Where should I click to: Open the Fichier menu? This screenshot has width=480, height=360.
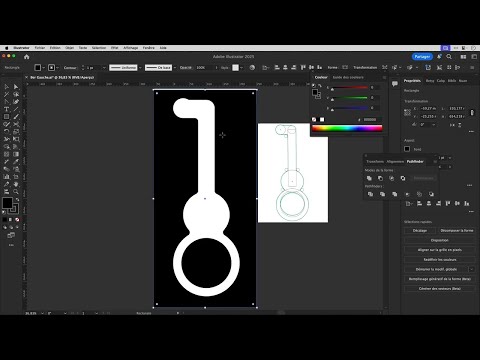pyautogui.click(x=40, y=48)
